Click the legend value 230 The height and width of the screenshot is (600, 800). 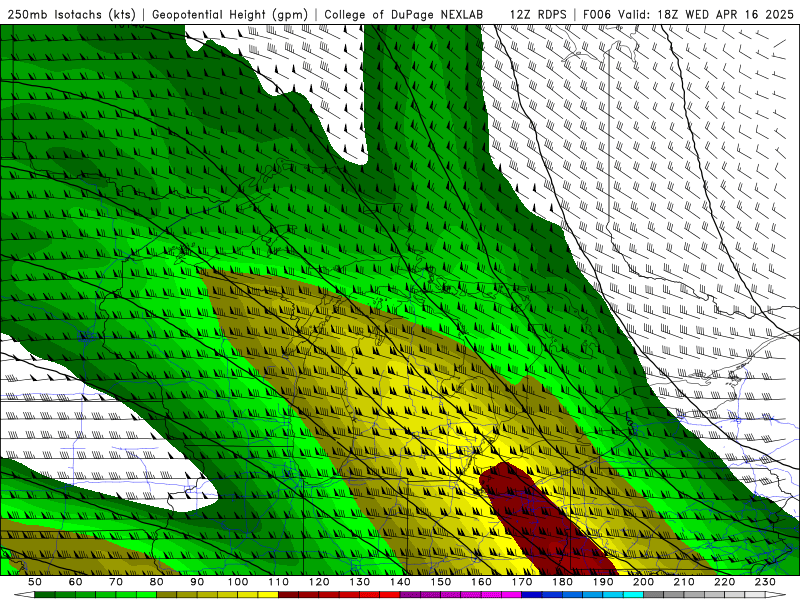[765, 582]
